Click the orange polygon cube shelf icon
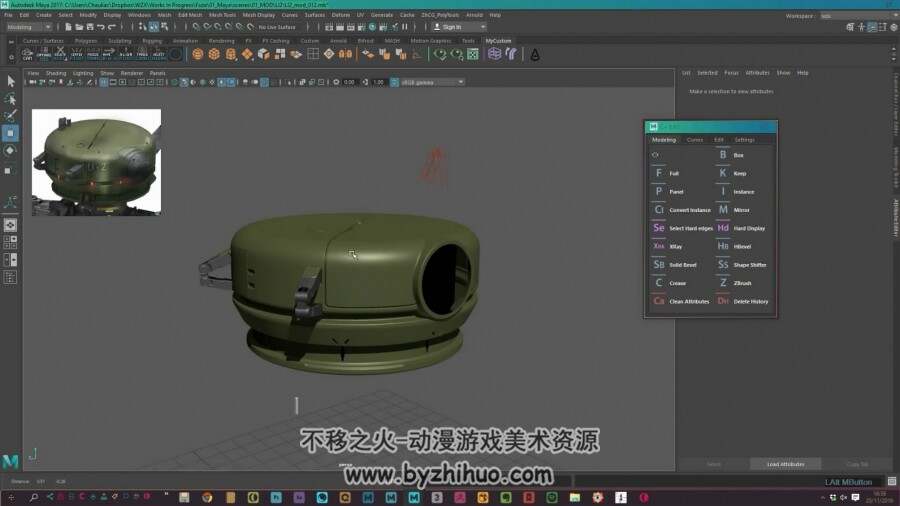 click(214, 55)
